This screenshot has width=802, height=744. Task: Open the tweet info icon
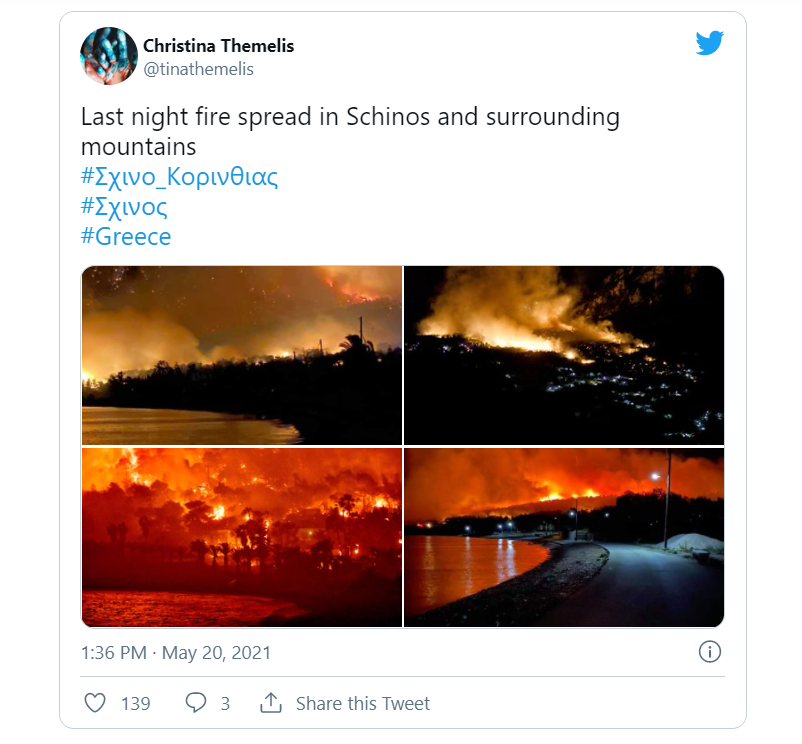click(x=709, y=652)
